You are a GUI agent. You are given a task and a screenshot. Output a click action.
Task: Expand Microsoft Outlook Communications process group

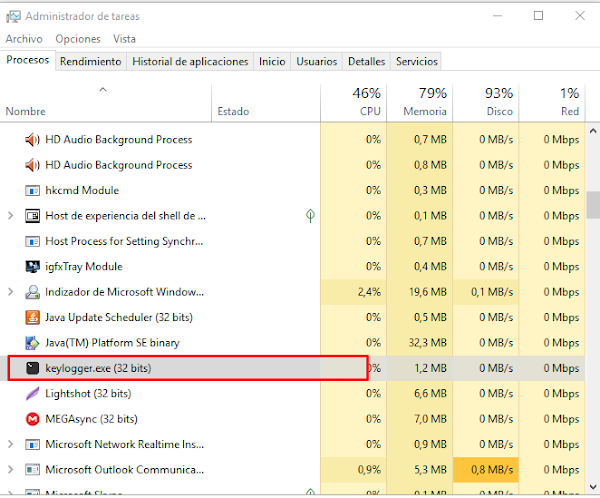coord(10,469)
